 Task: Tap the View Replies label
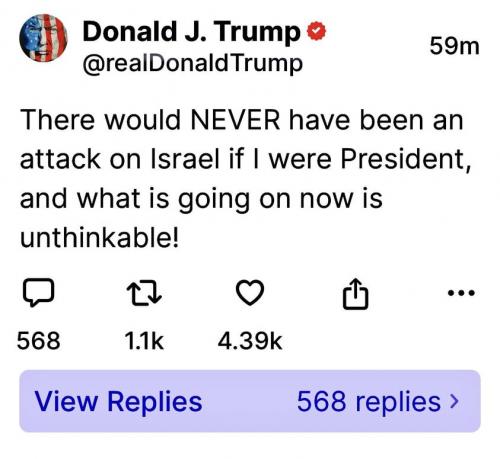[x=118, y=401]
